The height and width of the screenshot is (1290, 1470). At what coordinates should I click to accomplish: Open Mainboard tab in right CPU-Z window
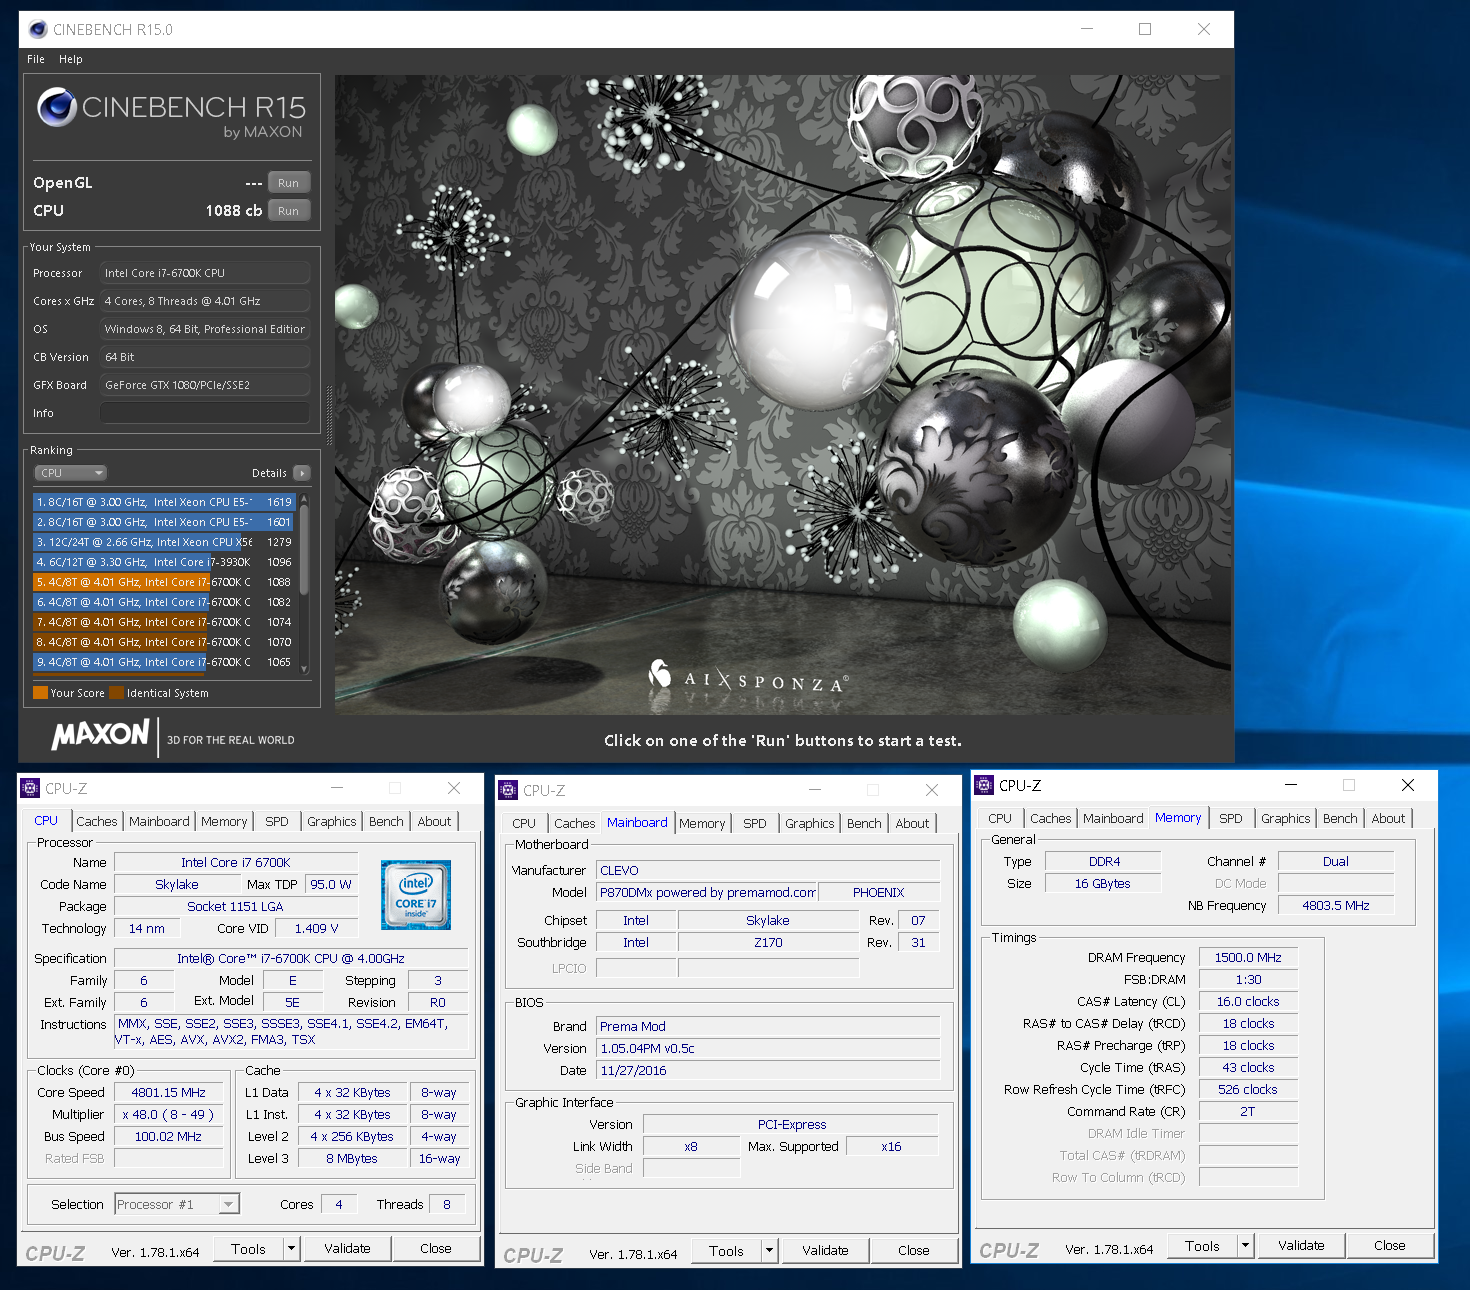tap(1113, 818)
